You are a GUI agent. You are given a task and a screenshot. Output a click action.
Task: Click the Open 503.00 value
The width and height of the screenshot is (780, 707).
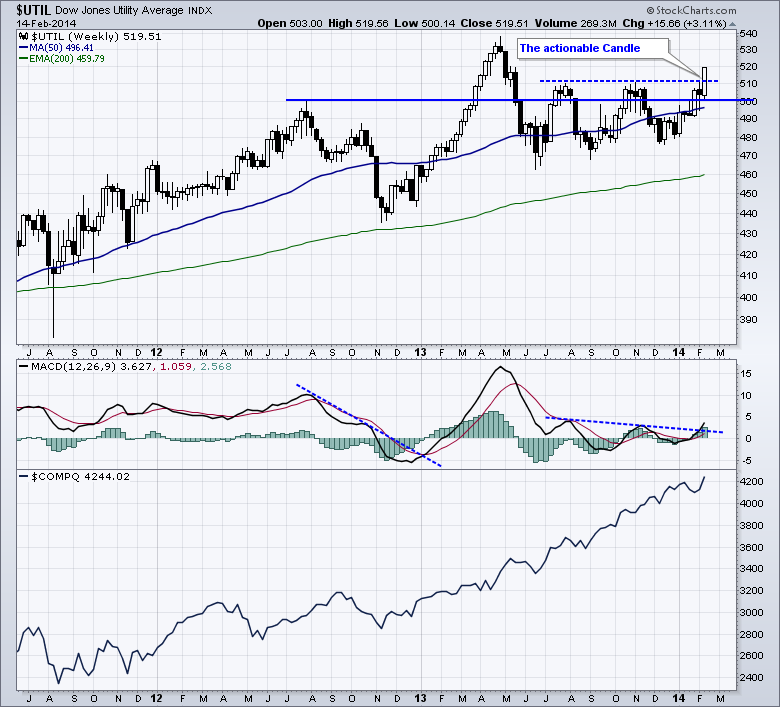[290, 23]
